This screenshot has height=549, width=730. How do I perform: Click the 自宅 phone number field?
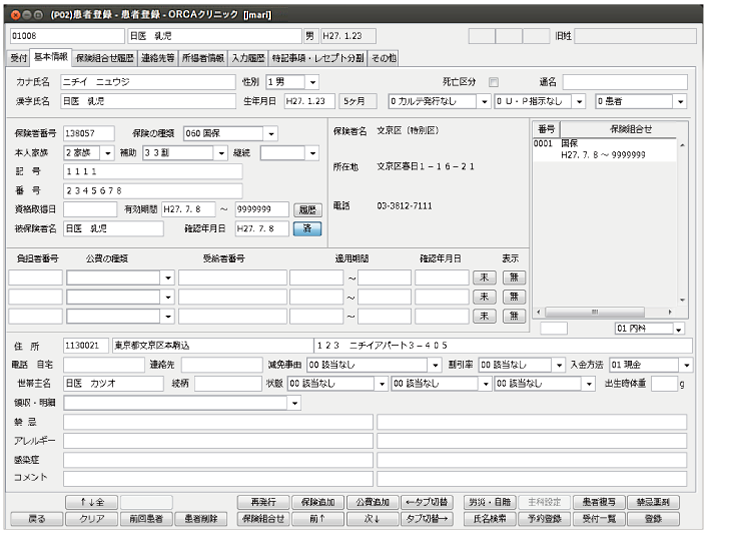(x=103, y=365)
